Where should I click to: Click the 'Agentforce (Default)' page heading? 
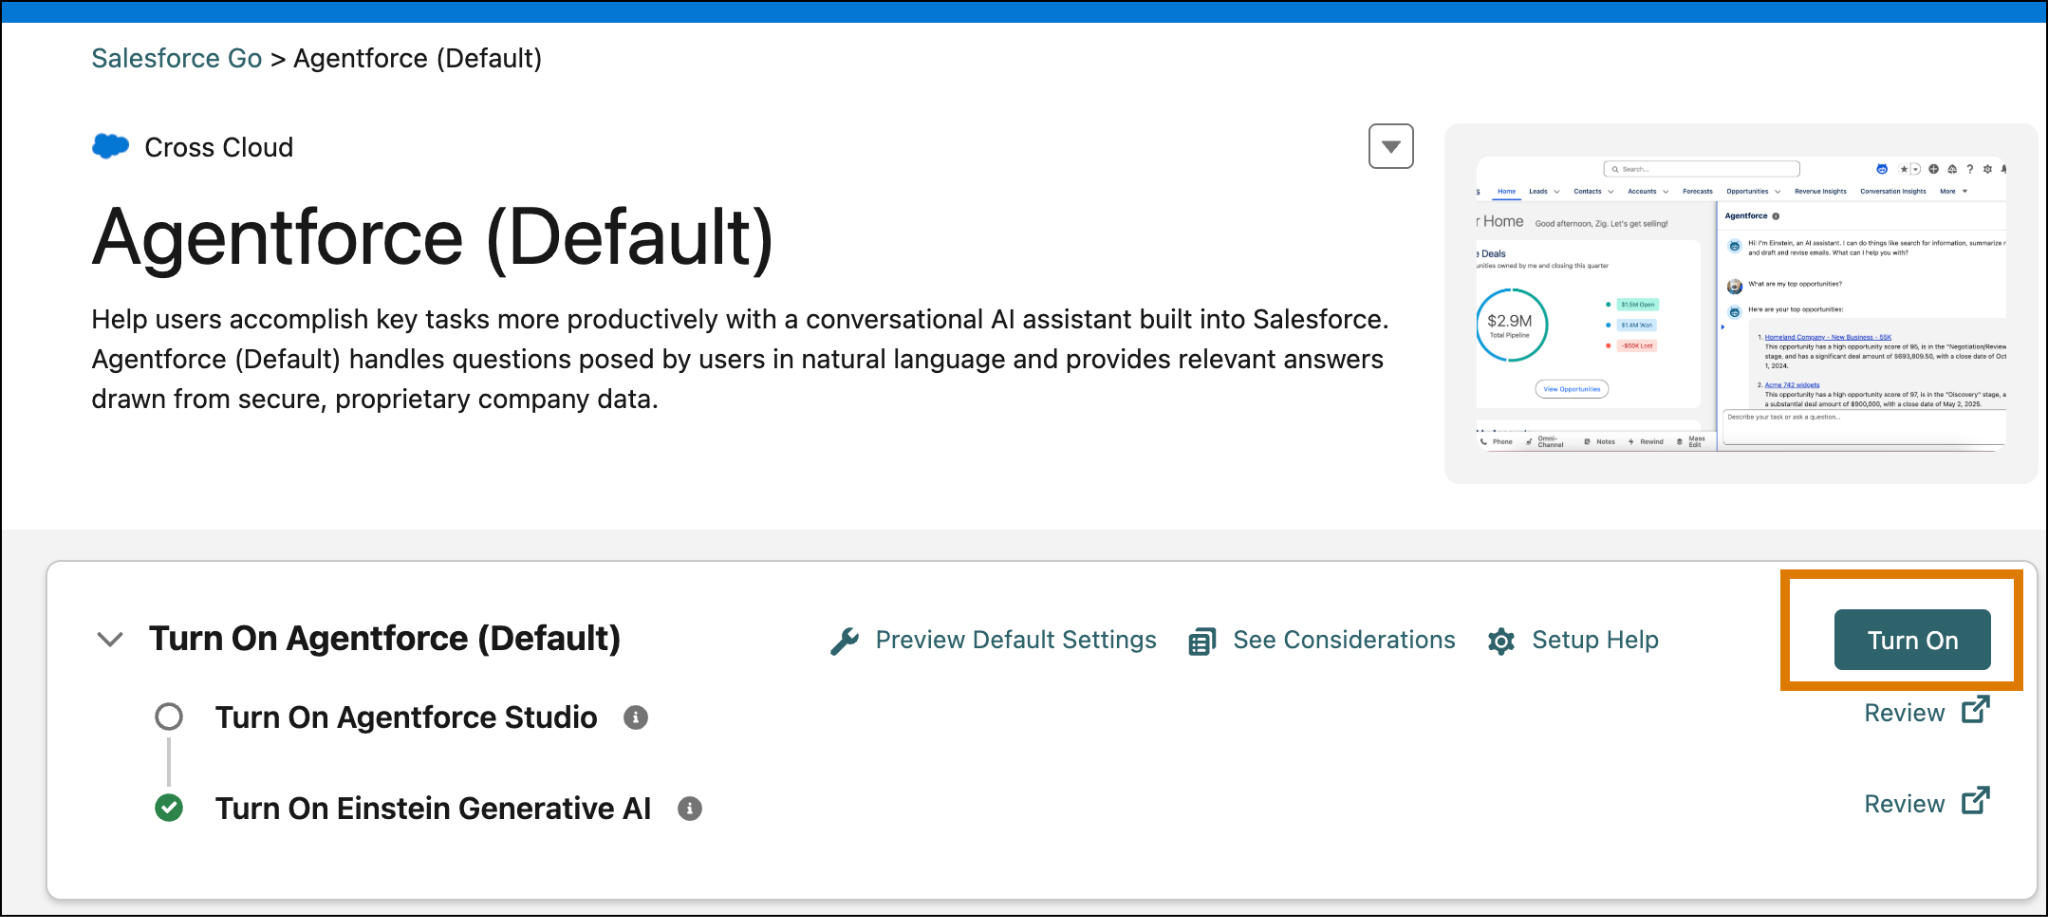(x=433, y=238)
